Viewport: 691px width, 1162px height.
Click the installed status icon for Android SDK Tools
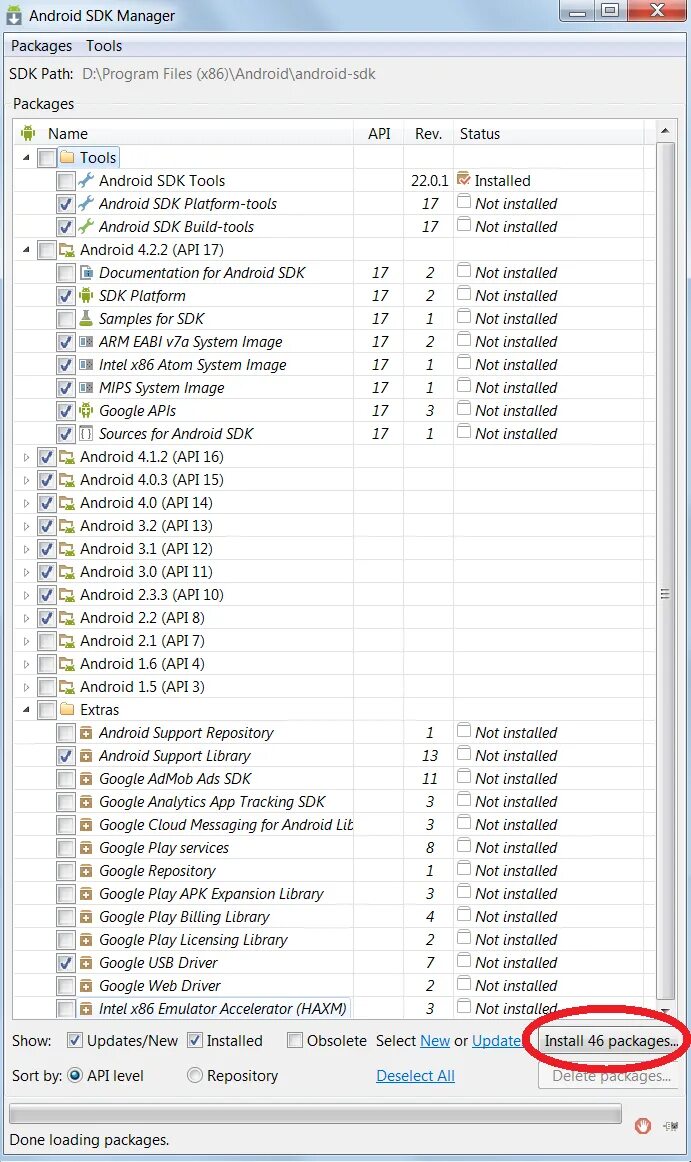[x=464, y=179]
